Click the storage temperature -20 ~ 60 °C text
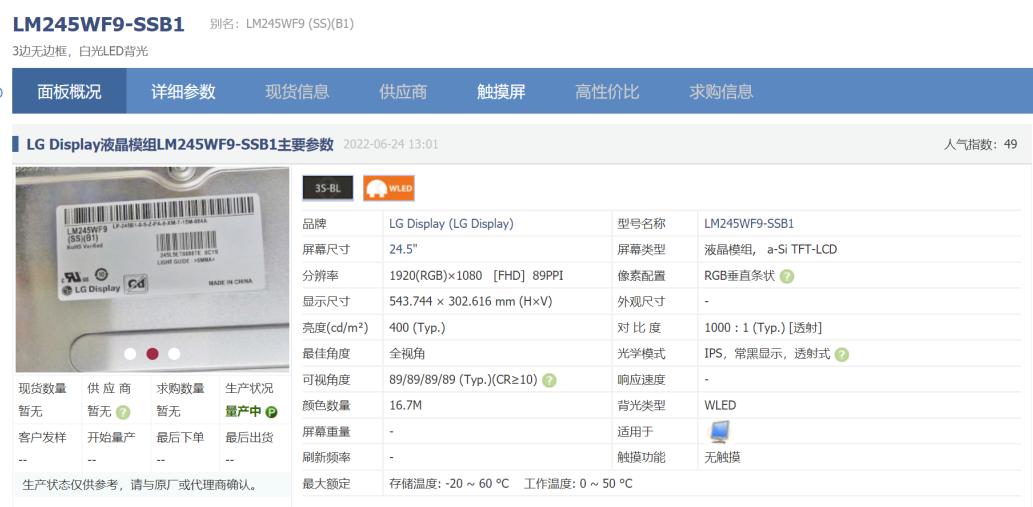Screen dimensions: 1033x507 (449, 484)
